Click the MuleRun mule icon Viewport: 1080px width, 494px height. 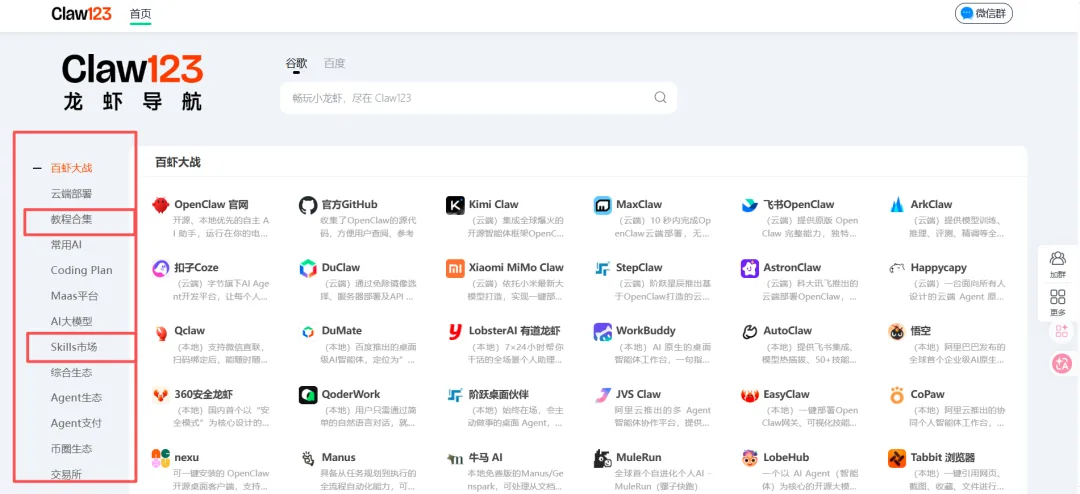[603, 458]
